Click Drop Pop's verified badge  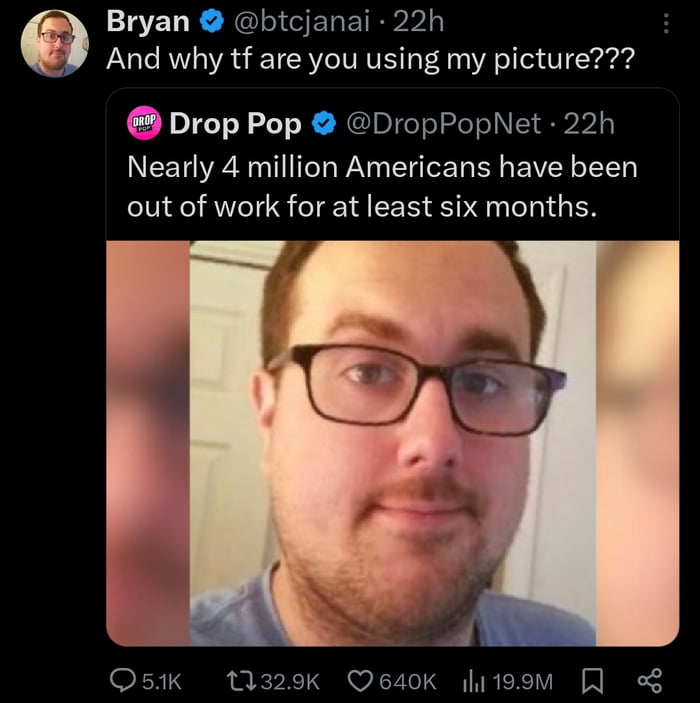click(x=322, y=124)
